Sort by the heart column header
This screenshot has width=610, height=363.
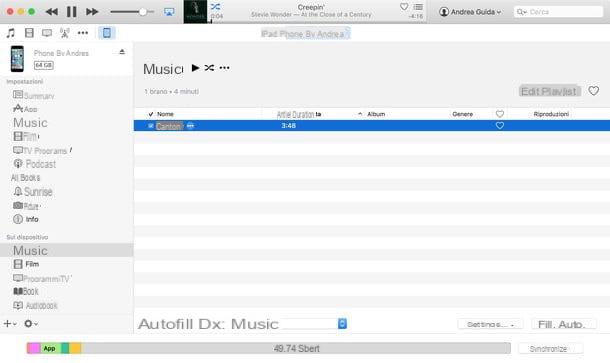[x=500, y=114]
